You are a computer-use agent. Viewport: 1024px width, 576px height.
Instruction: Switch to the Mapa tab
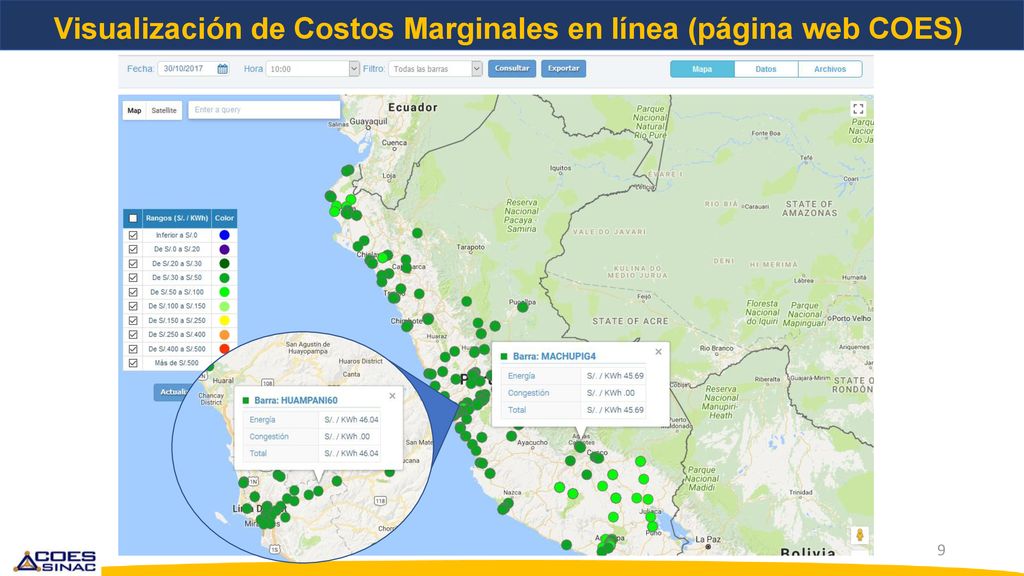pos(702,69)
